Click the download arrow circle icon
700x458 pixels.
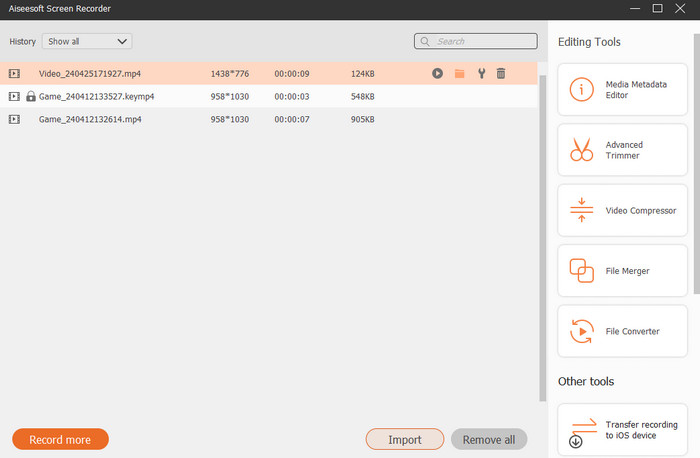pyautogui.click(x=575, y=441)
